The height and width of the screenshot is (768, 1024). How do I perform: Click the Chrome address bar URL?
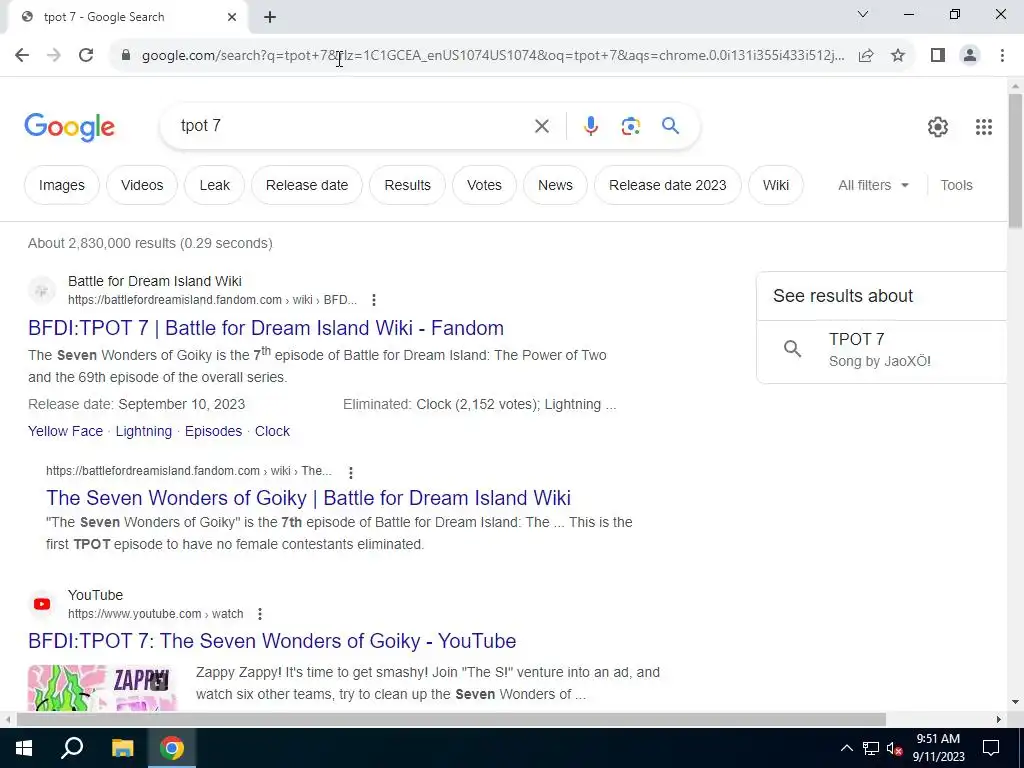tap(493, 56)
